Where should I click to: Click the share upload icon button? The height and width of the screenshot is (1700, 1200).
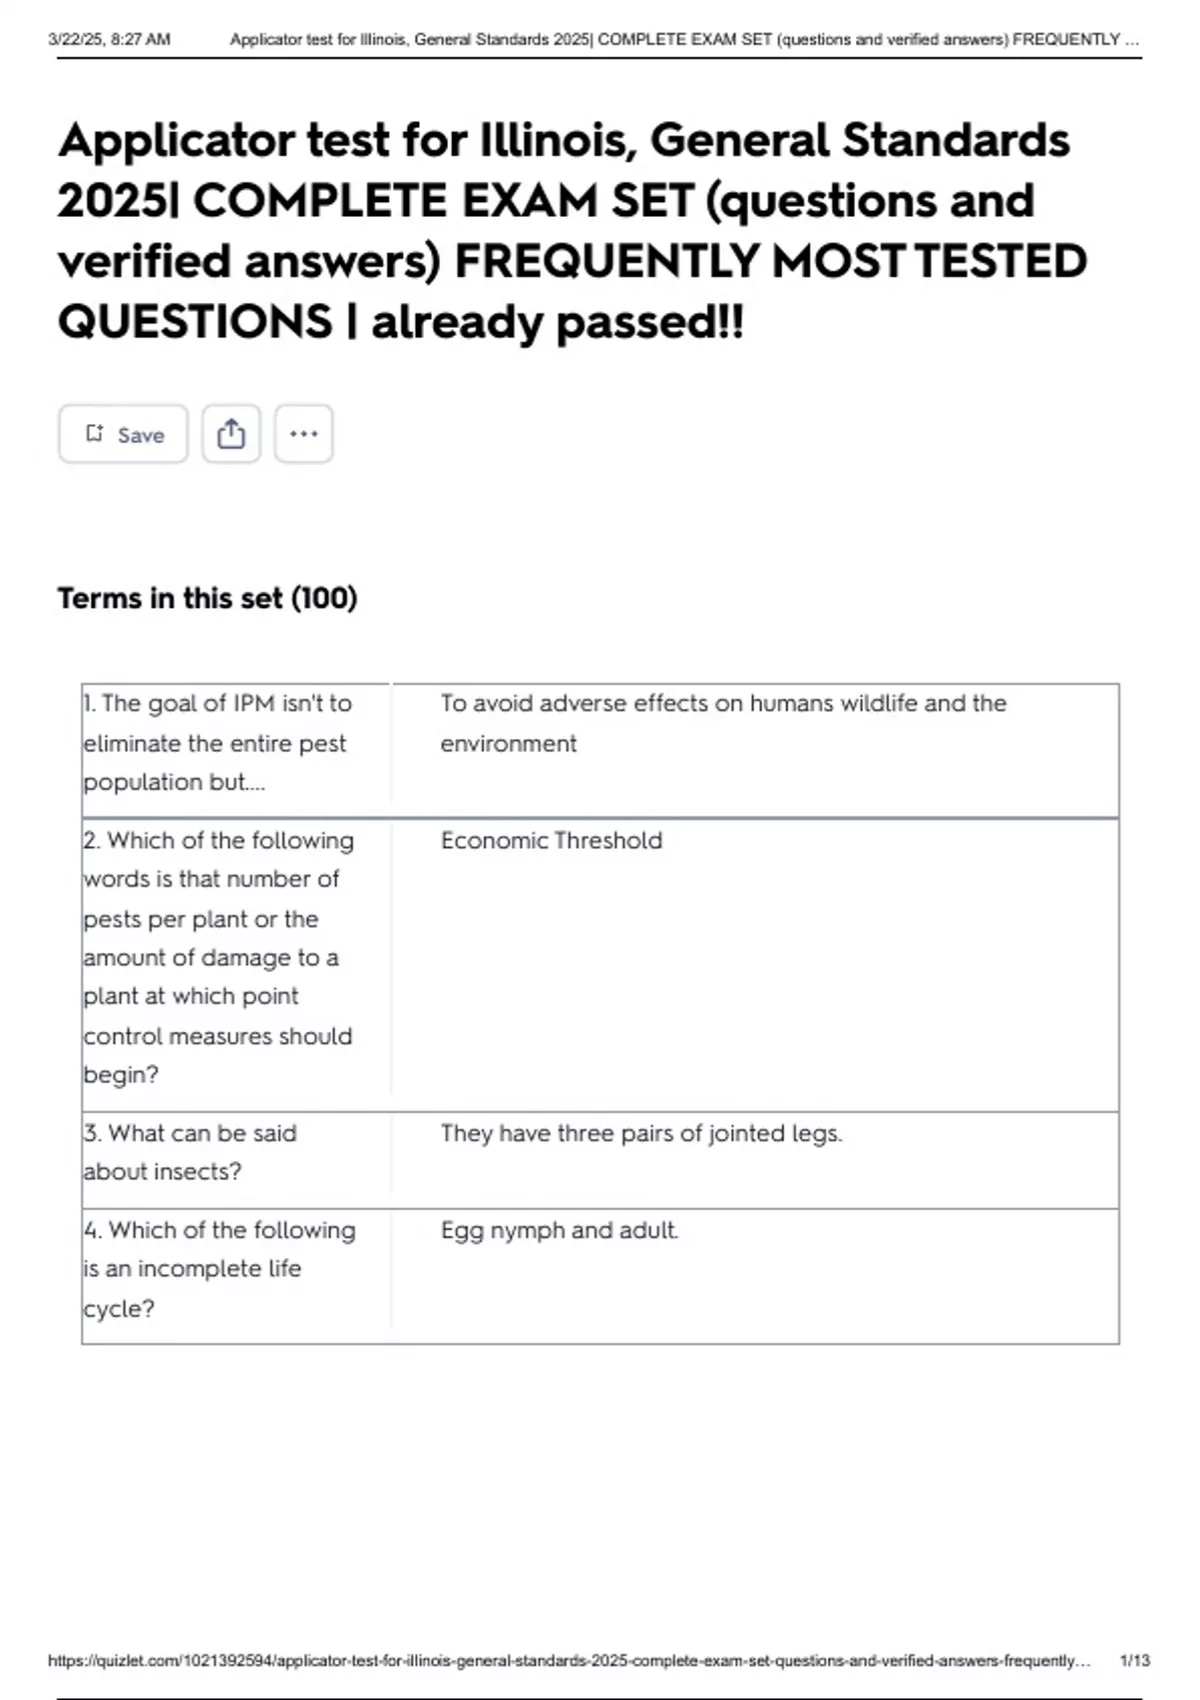[231, 434]
